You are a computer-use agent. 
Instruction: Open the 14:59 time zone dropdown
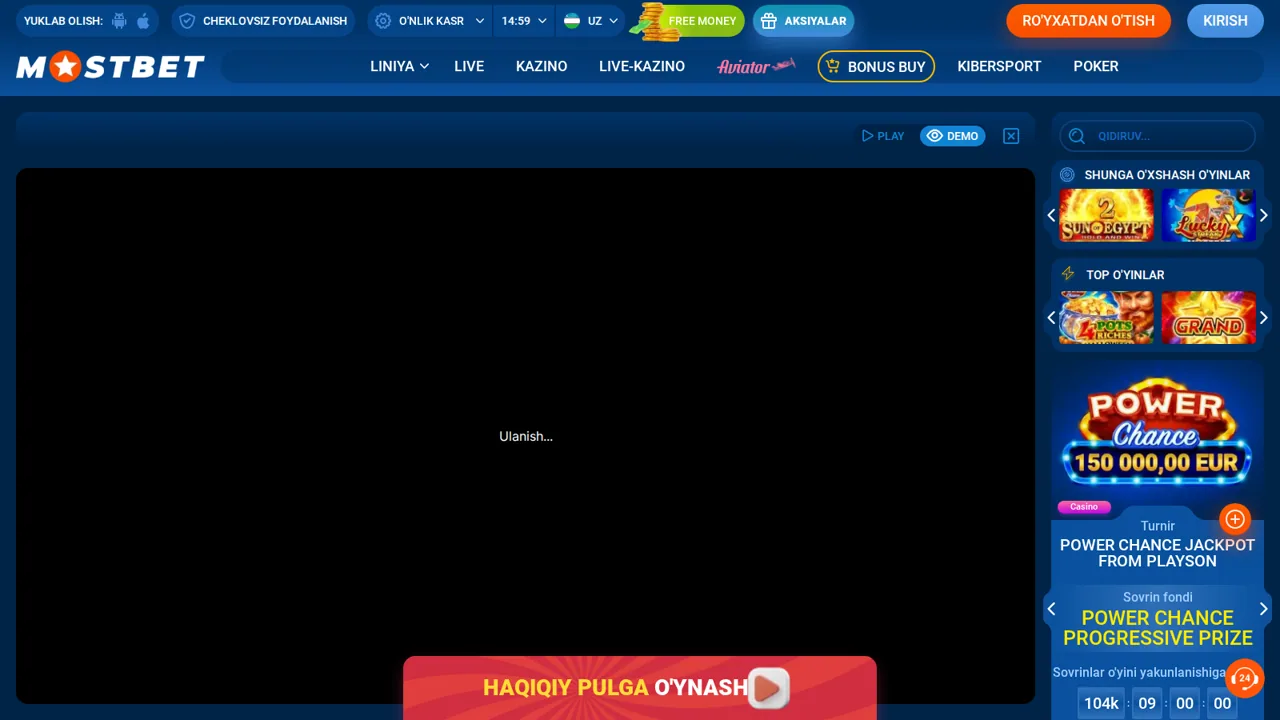524,21
